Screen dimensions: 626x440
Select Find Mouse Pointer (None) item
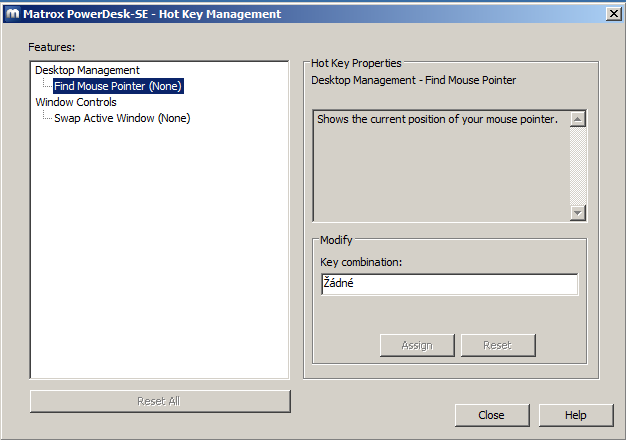click(x=118, y=86)
